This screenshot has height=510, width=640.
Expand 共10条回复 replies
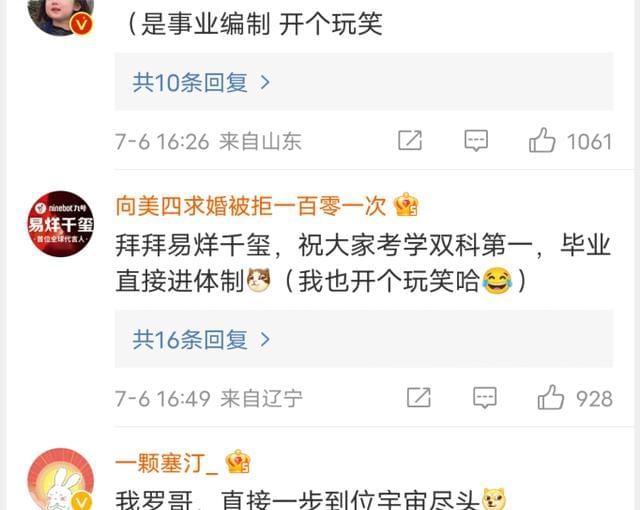(x=364, y=82)
